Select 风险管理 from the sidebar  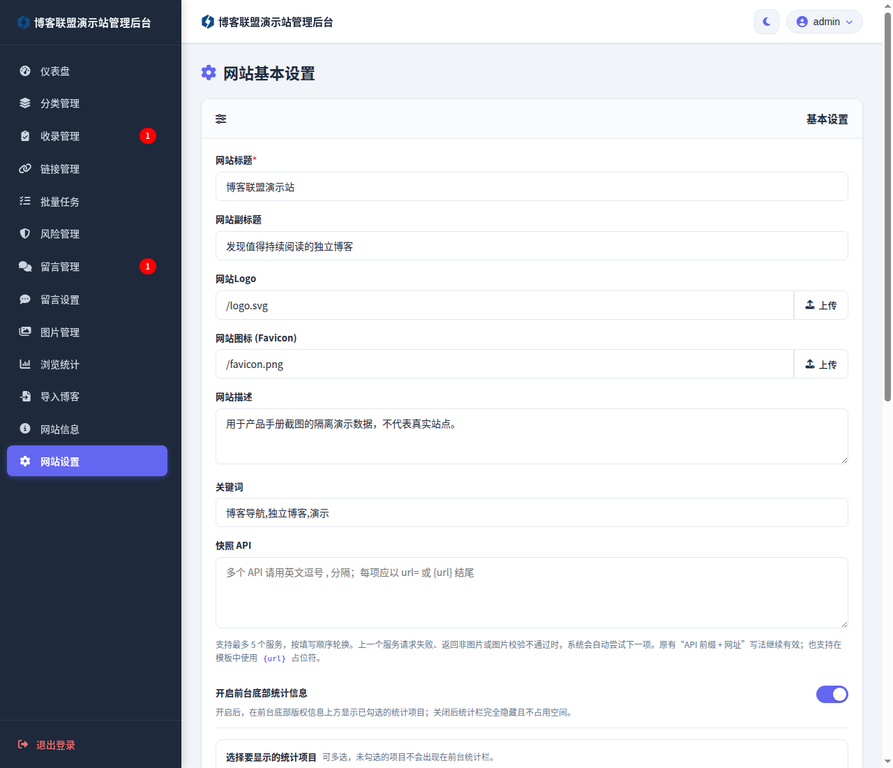87,233
